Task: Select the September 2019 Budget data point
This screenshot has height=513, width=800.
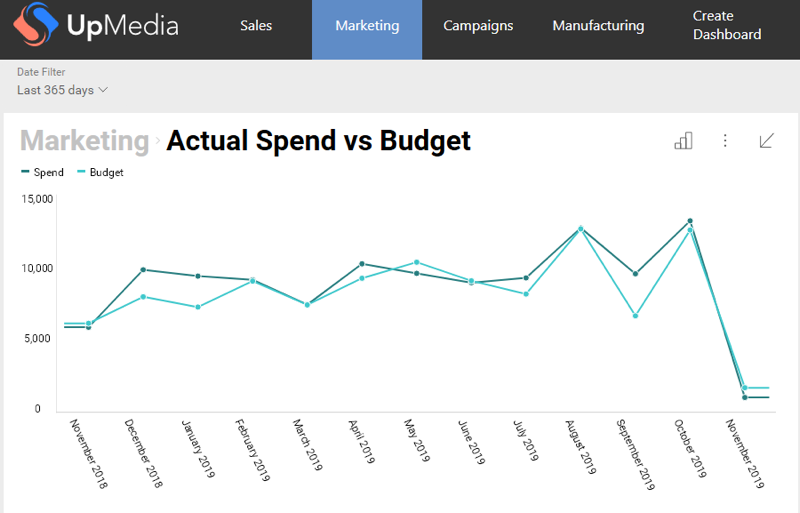Action: [x=635, y=316]
